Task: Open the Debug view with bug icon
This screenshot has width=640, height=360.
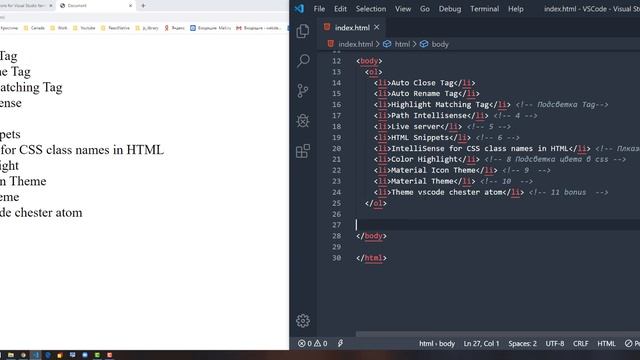Action: click(x=303, y=120)
